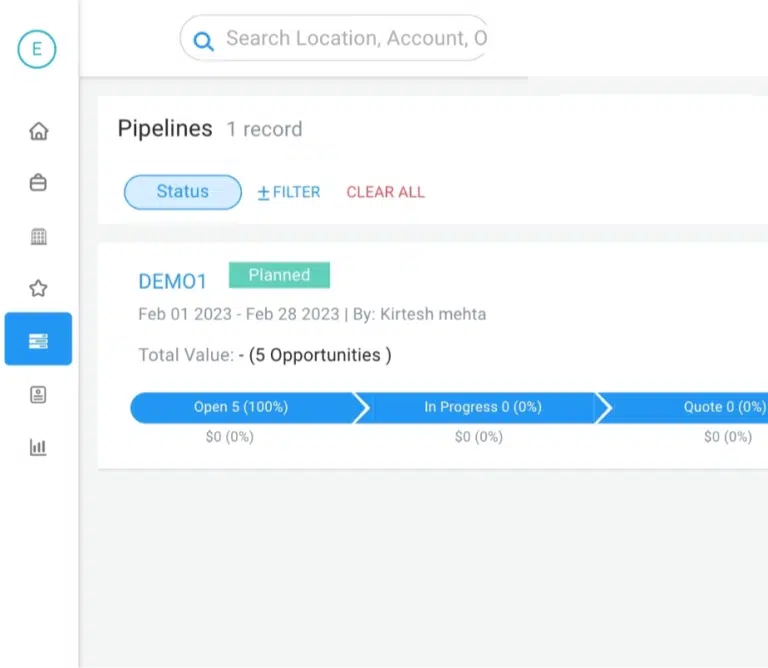Open the DEMO1 pipeline link

pyautogui.click(x=172, y=282)
